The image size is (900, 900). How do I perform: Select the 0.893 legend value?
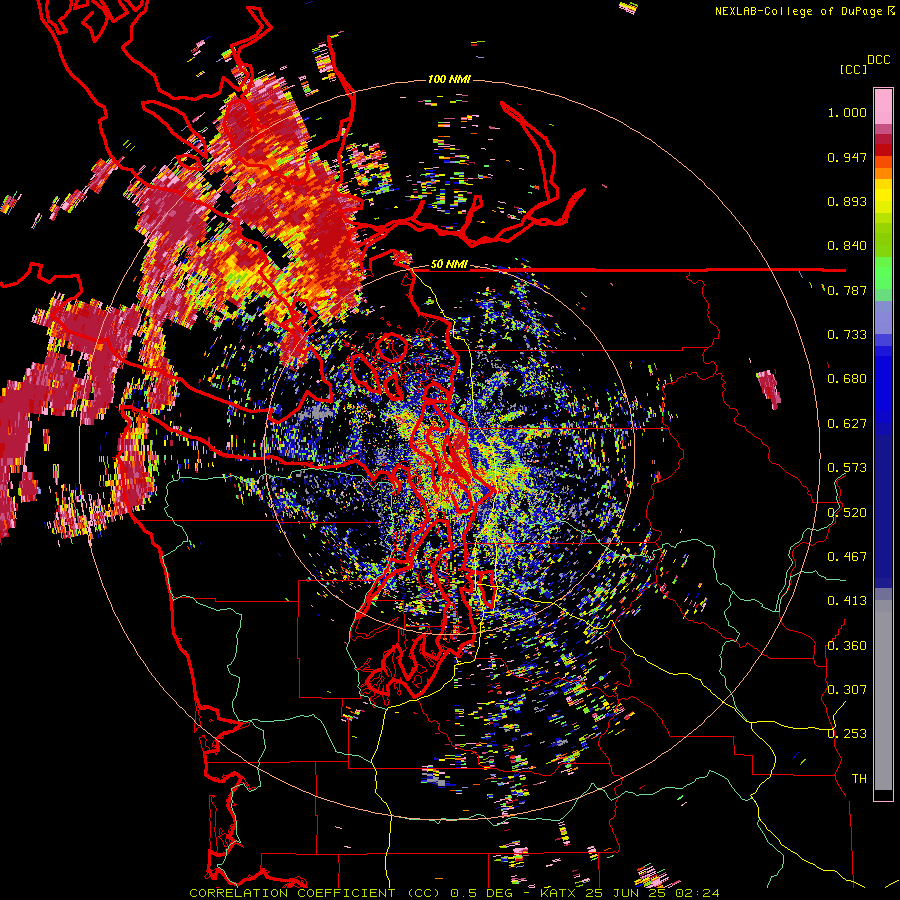pyautogui.click(x=847, y=201)
